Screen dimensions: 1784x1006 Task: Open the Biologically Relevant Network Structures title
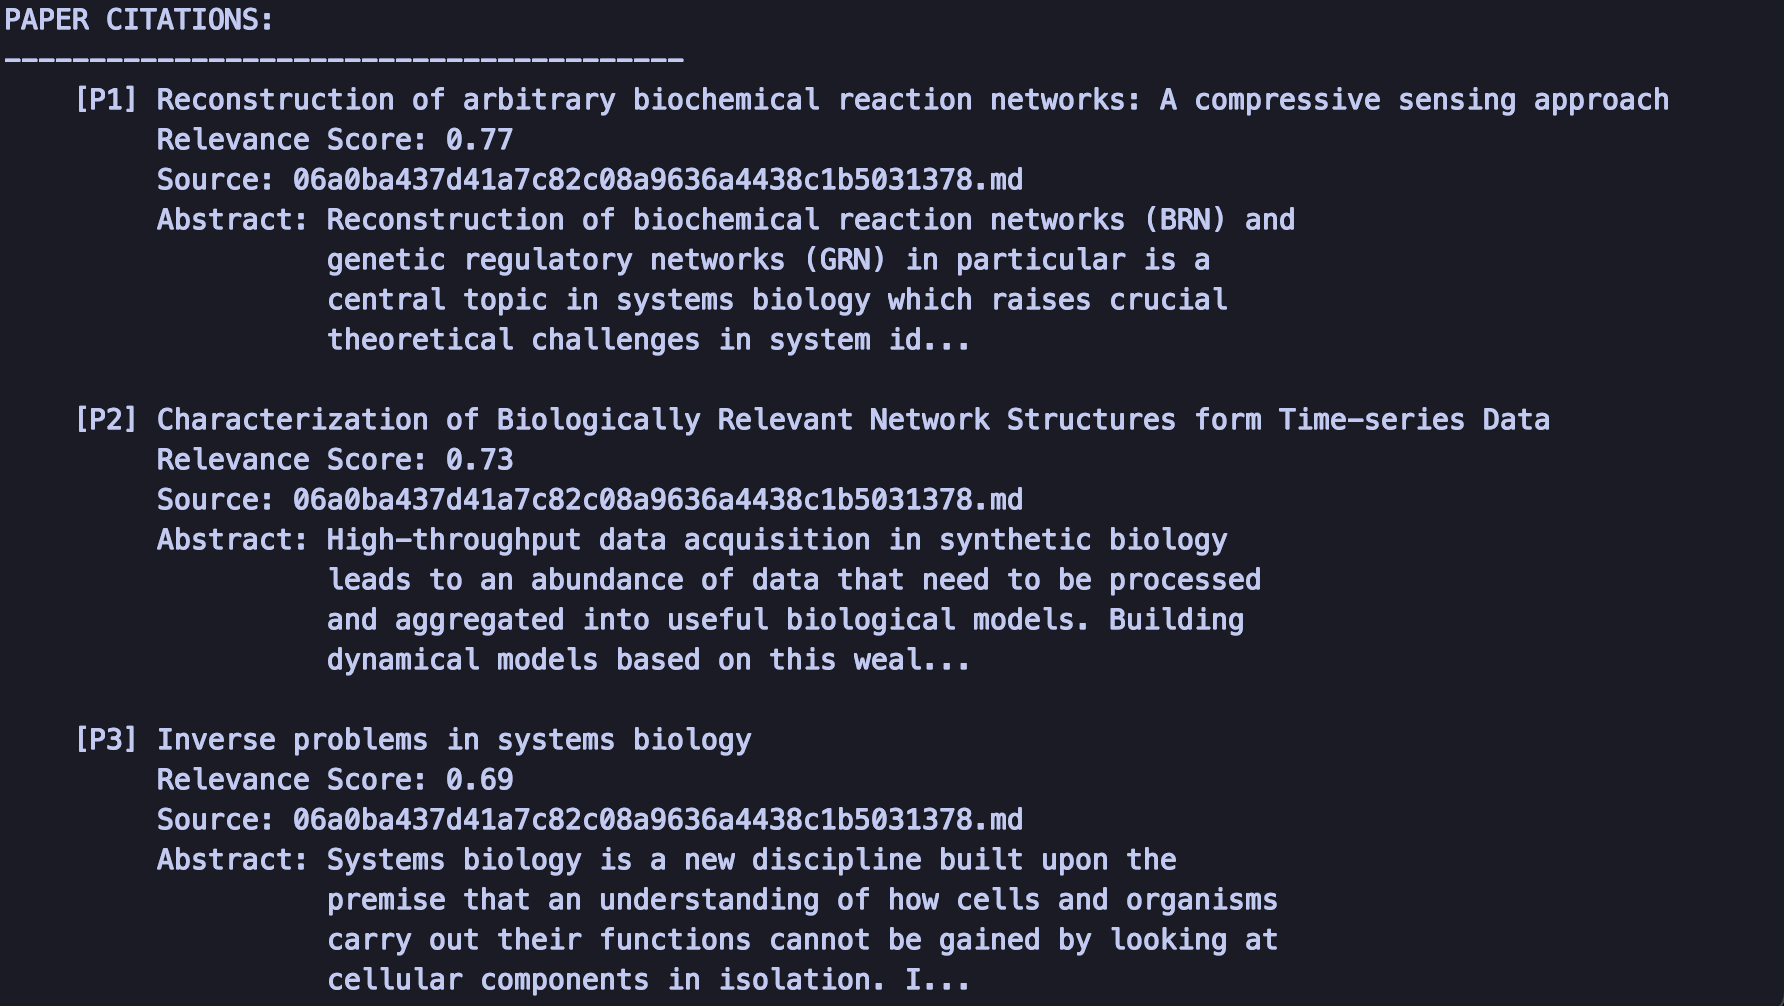[852, 420]
